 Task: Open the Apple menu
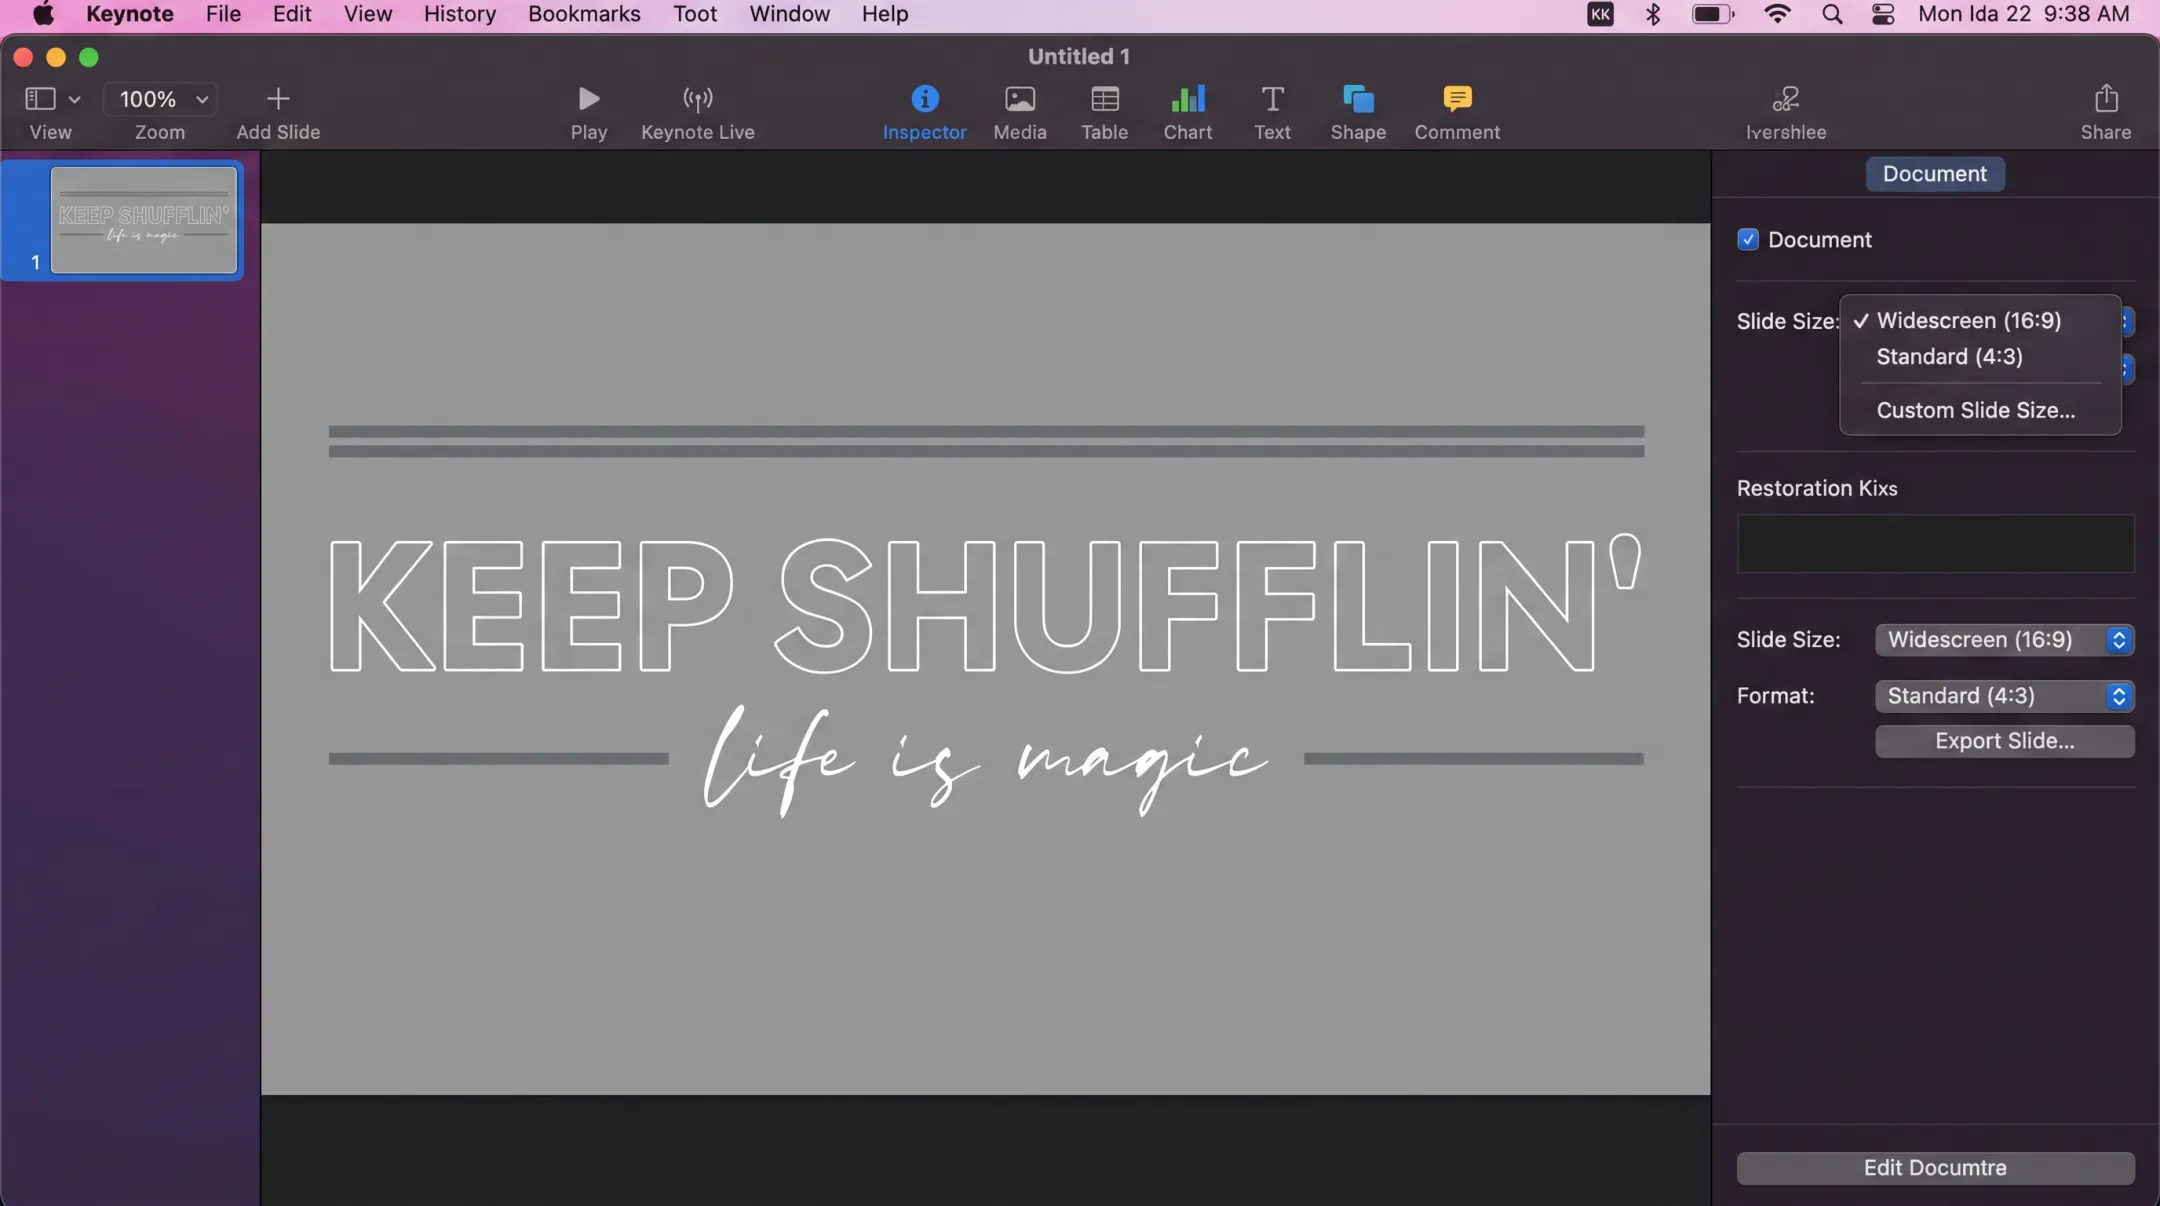pos(43,14)
